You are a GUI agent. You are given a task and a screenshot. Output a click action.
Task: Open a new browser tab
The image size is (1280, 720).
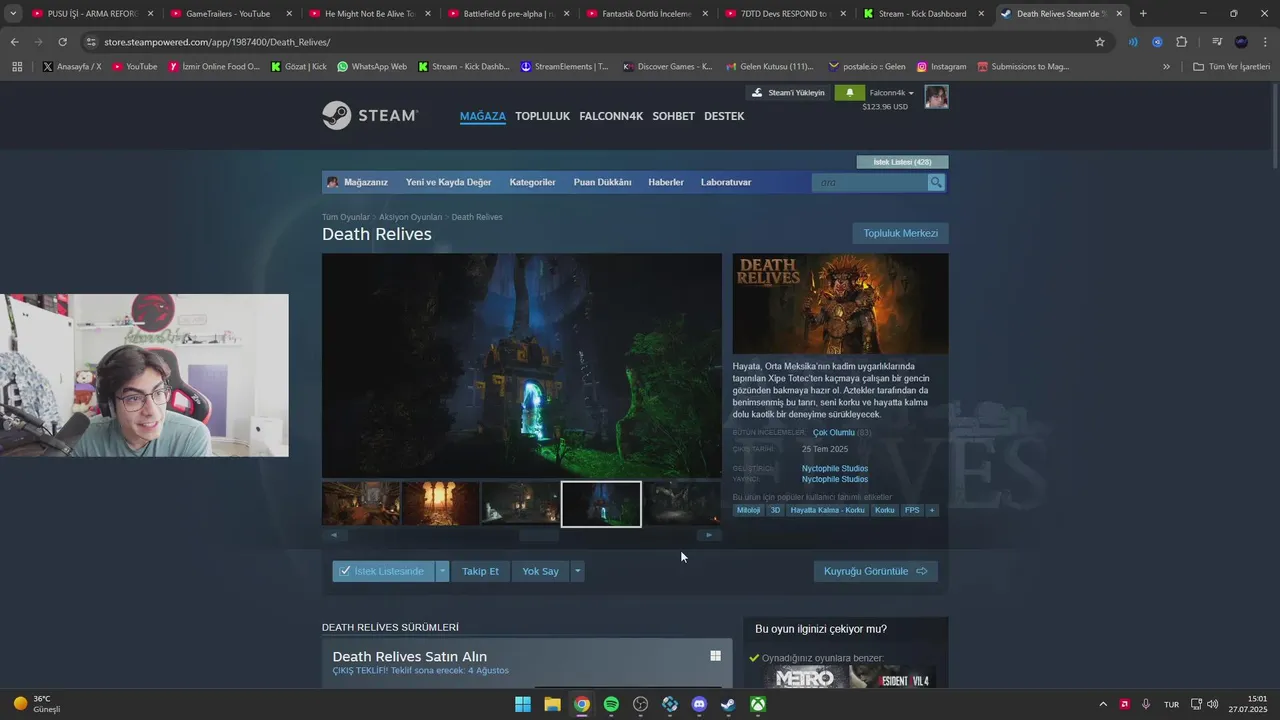click(x=1143, y=14)
